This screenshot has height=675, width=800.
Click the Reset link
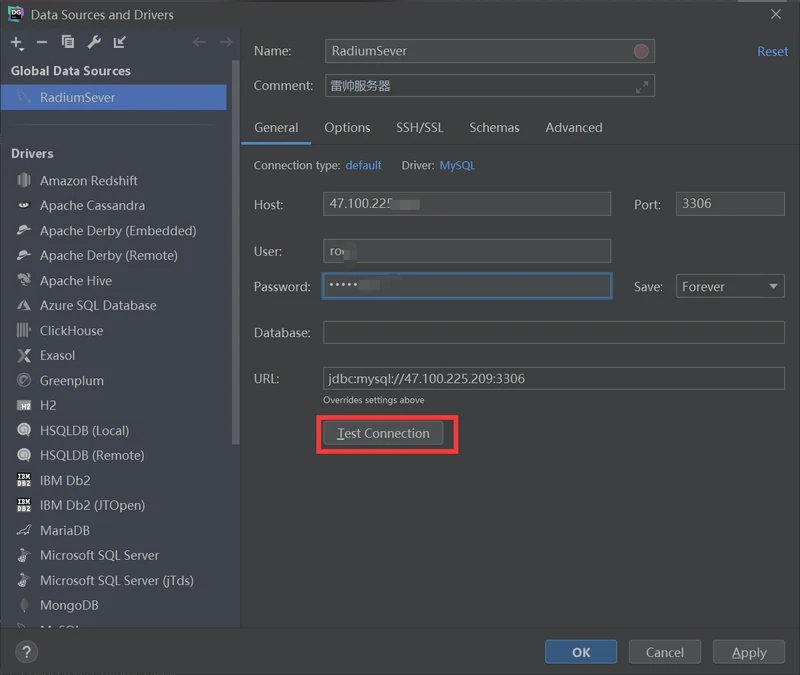point(772,52)
